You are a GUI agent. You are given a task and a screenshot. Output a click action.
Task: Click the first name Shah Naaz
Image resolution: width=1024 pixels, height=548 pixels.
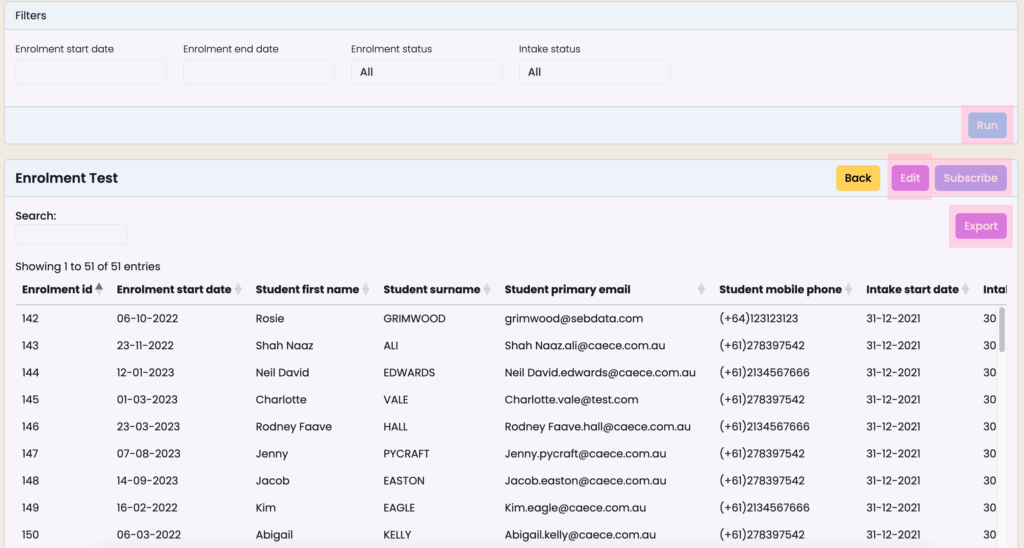[x=284, y=346]
